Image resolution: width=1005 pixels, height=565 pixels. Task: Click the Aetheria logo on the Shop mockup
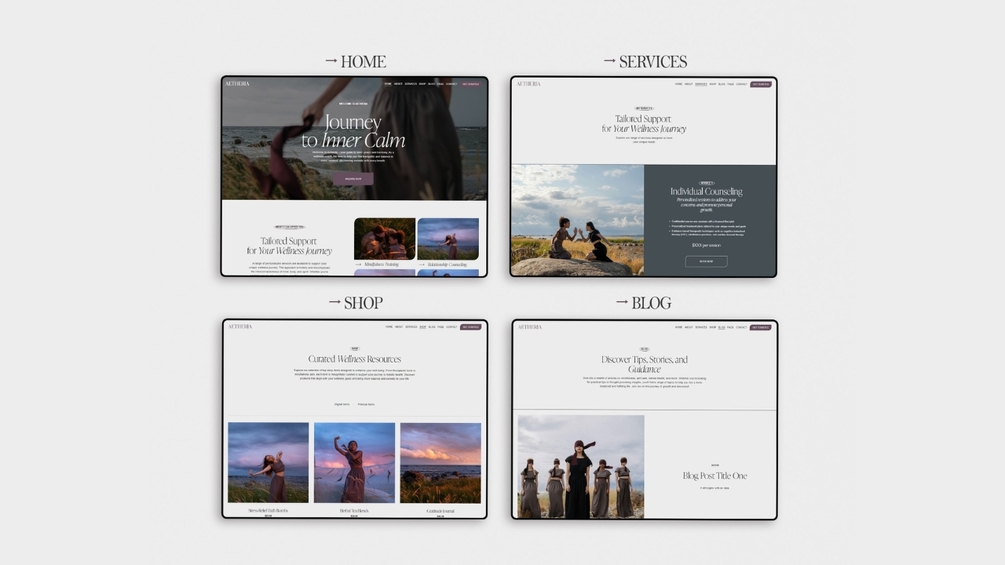tap(240, 327)
